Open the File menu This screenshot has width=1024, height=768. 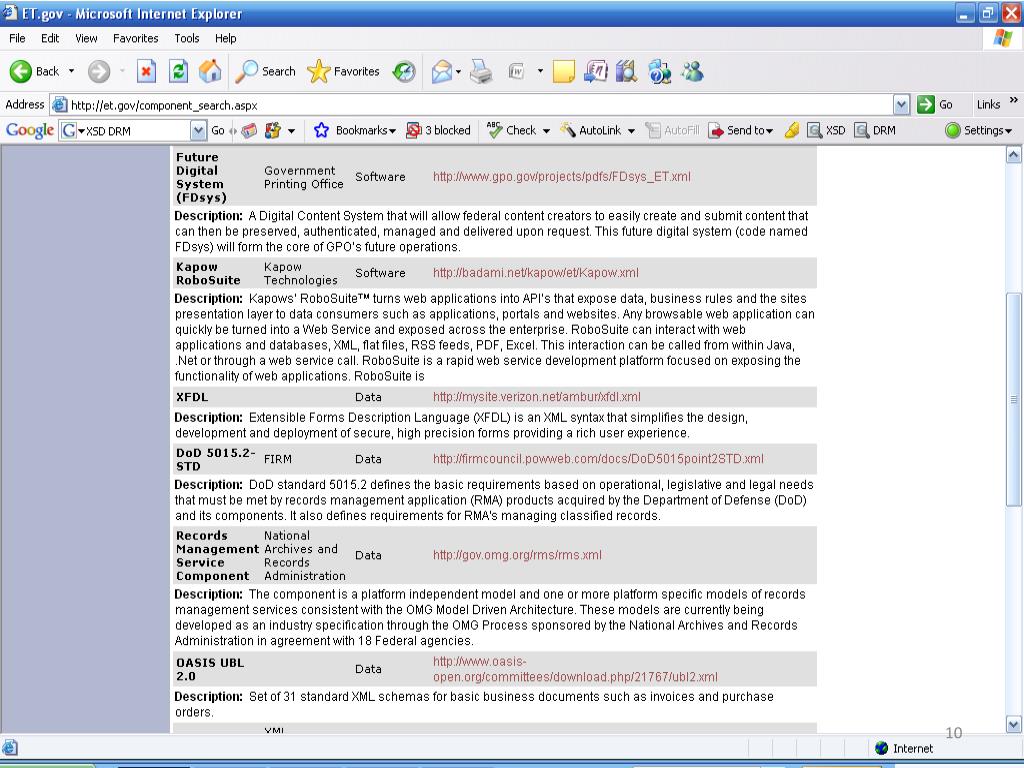coord(17,39)
